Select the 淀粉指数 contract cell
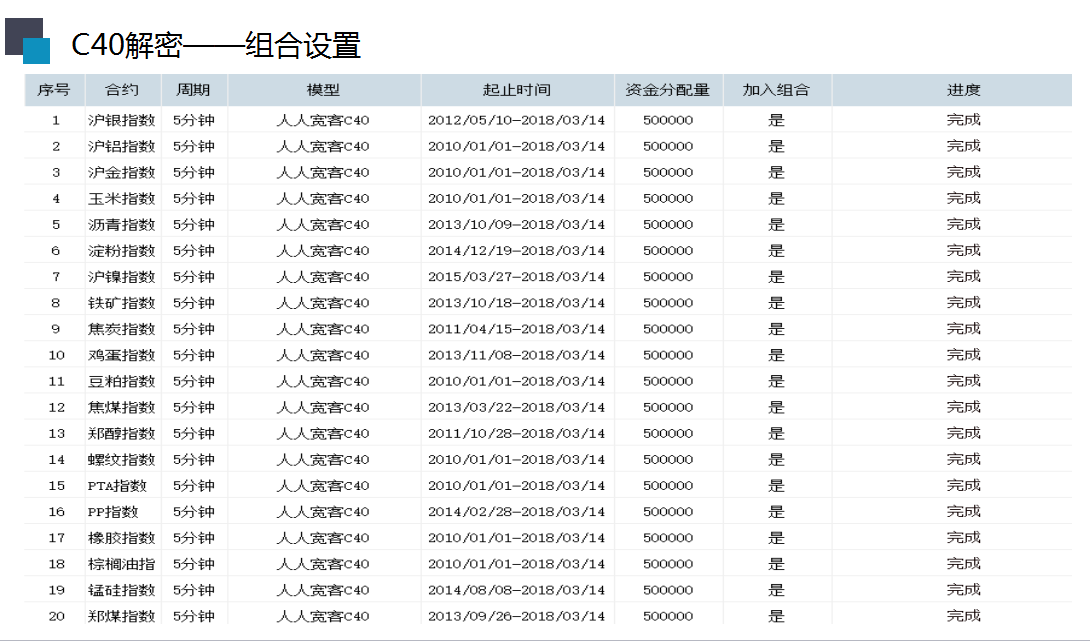 click(122, 251)
